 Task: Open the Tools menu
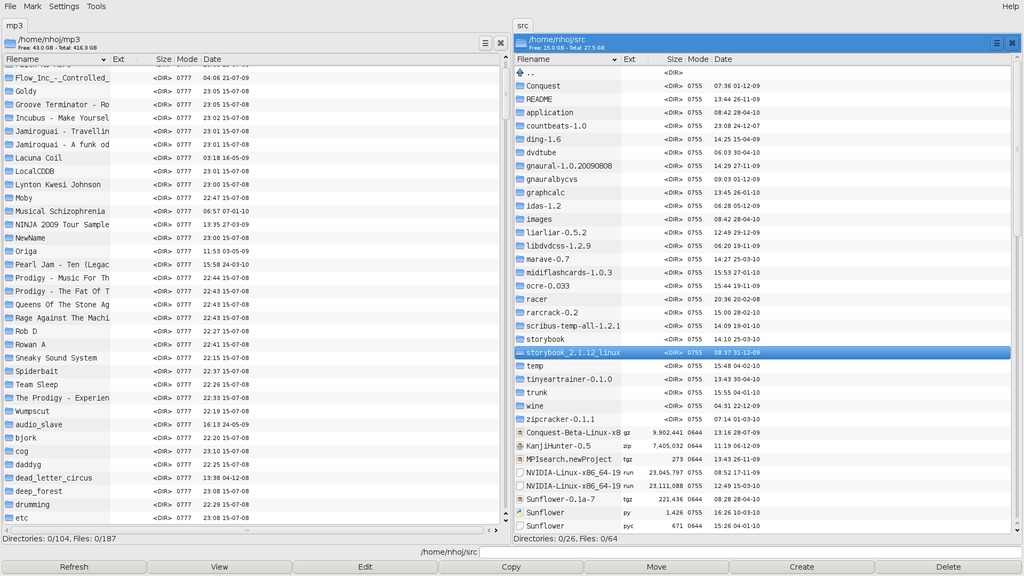point(96,7)
